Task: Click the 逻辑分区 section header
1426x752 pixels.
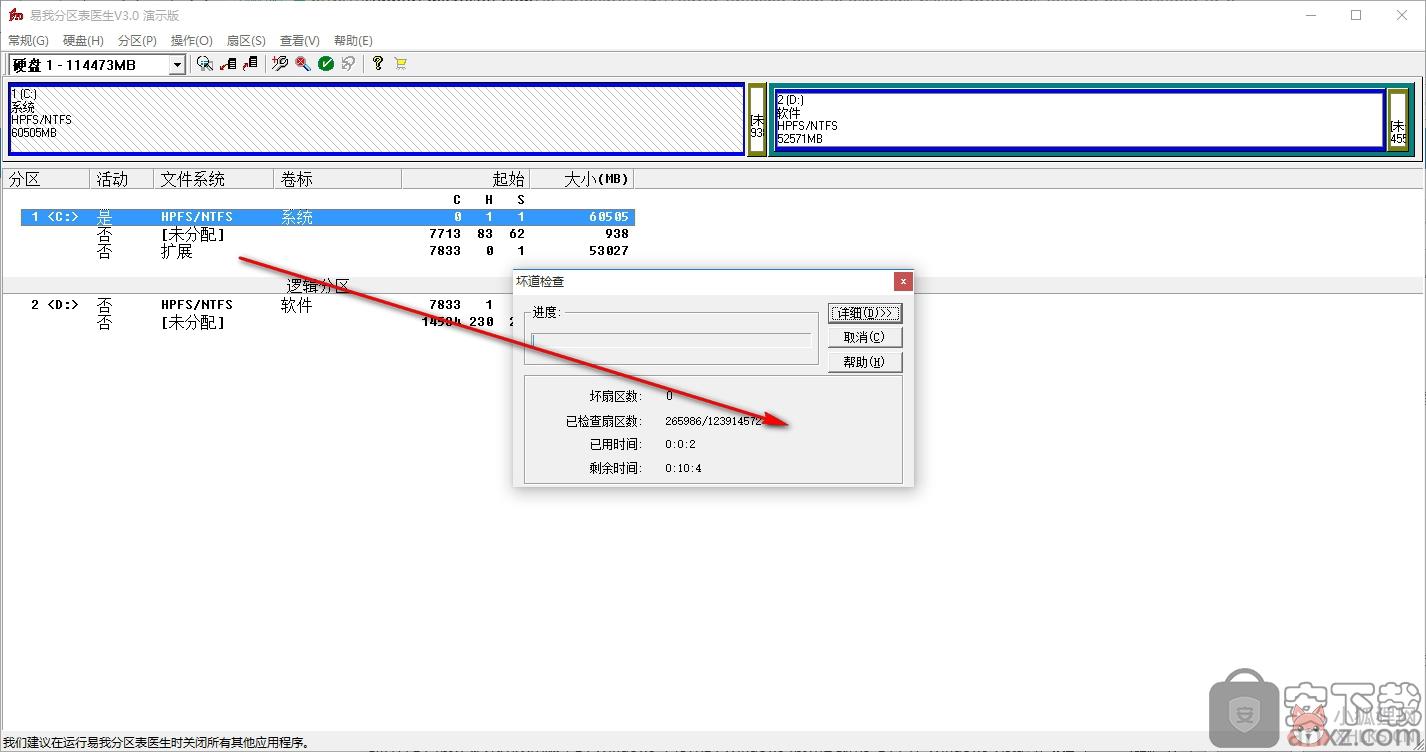Action: click(x=318, y=286)
